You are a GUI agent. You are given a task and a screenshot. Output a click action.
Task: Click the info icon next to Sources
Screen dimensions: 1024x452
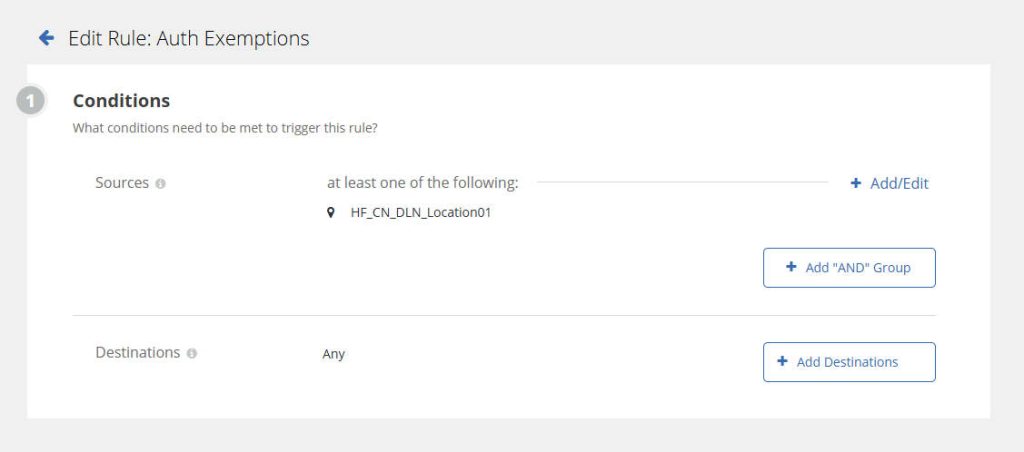click(x=161, y=184)
